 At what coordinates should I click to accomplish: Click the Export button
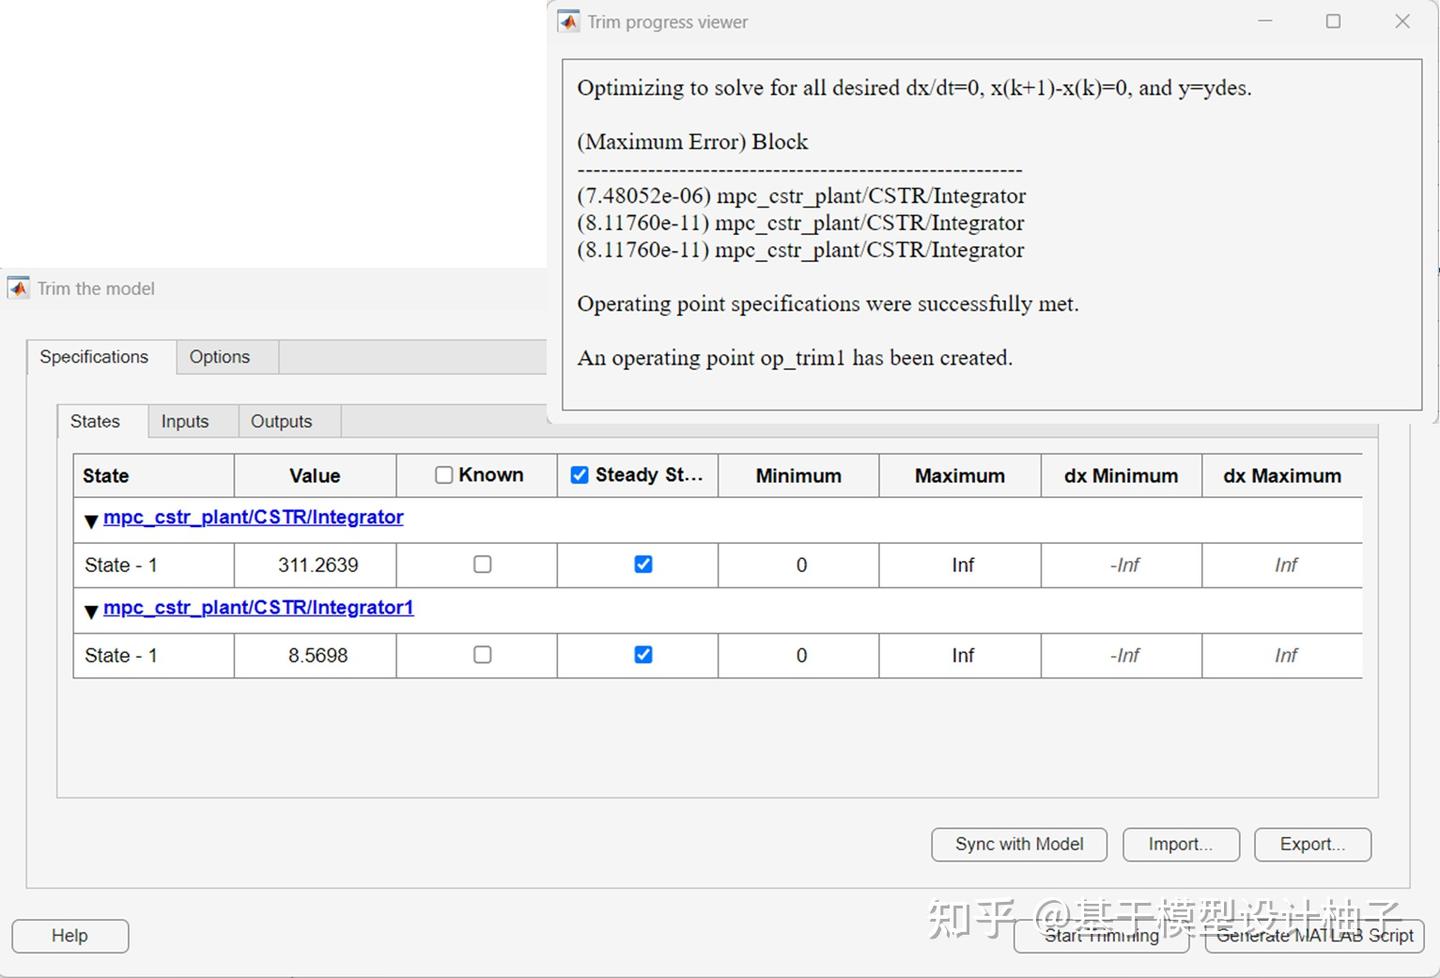pyautogui.click(x=1312, y=844)
